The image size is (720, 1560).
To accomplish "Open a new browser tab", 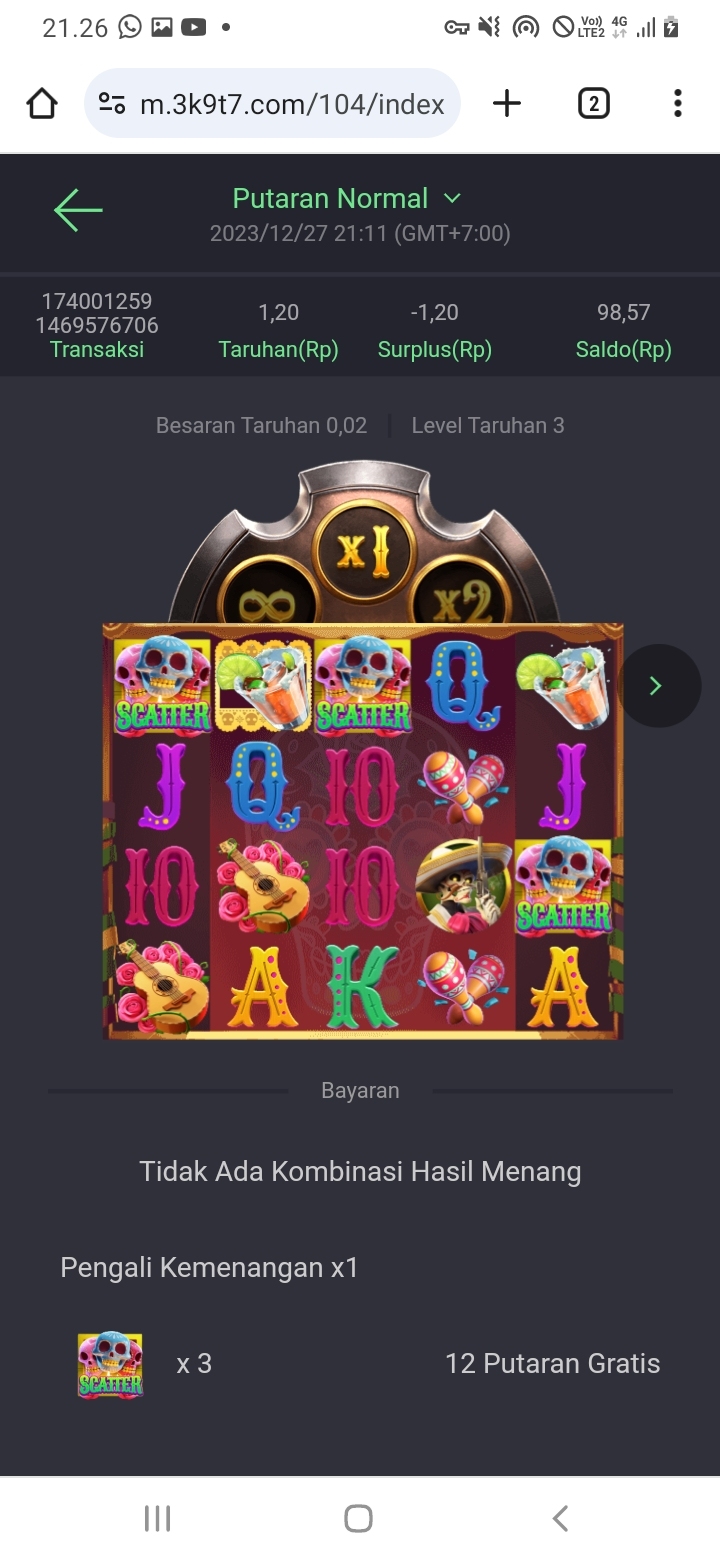I will tap(507, 103).
